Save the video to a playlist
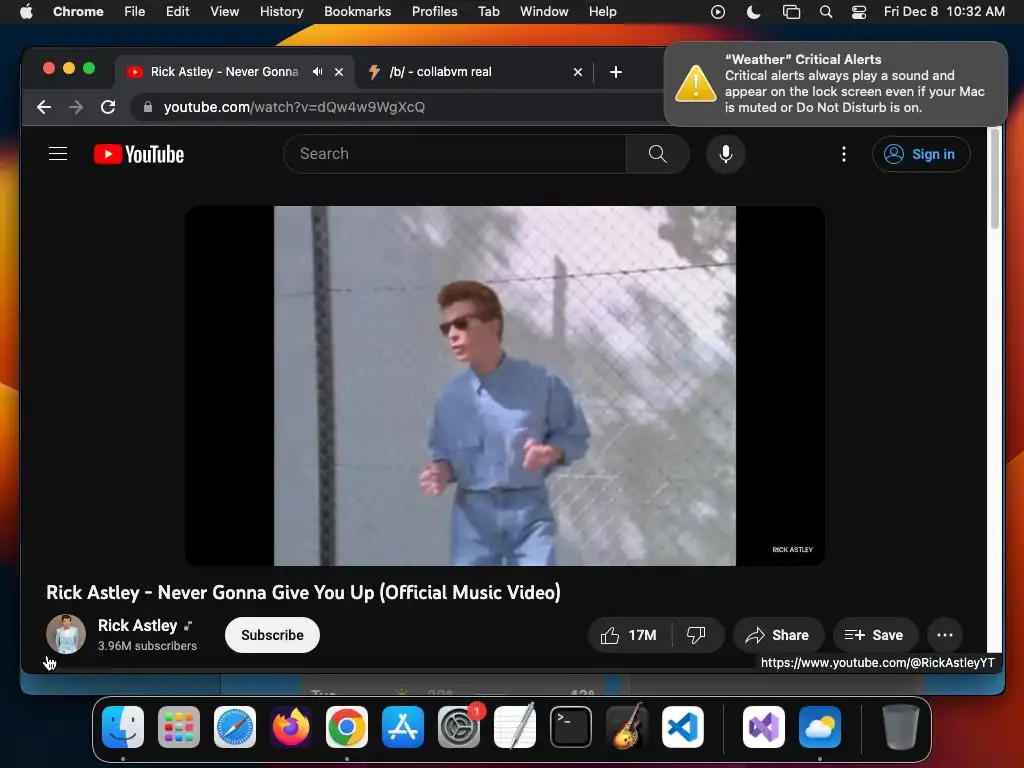1024x768 pixels. pos(874,635)
